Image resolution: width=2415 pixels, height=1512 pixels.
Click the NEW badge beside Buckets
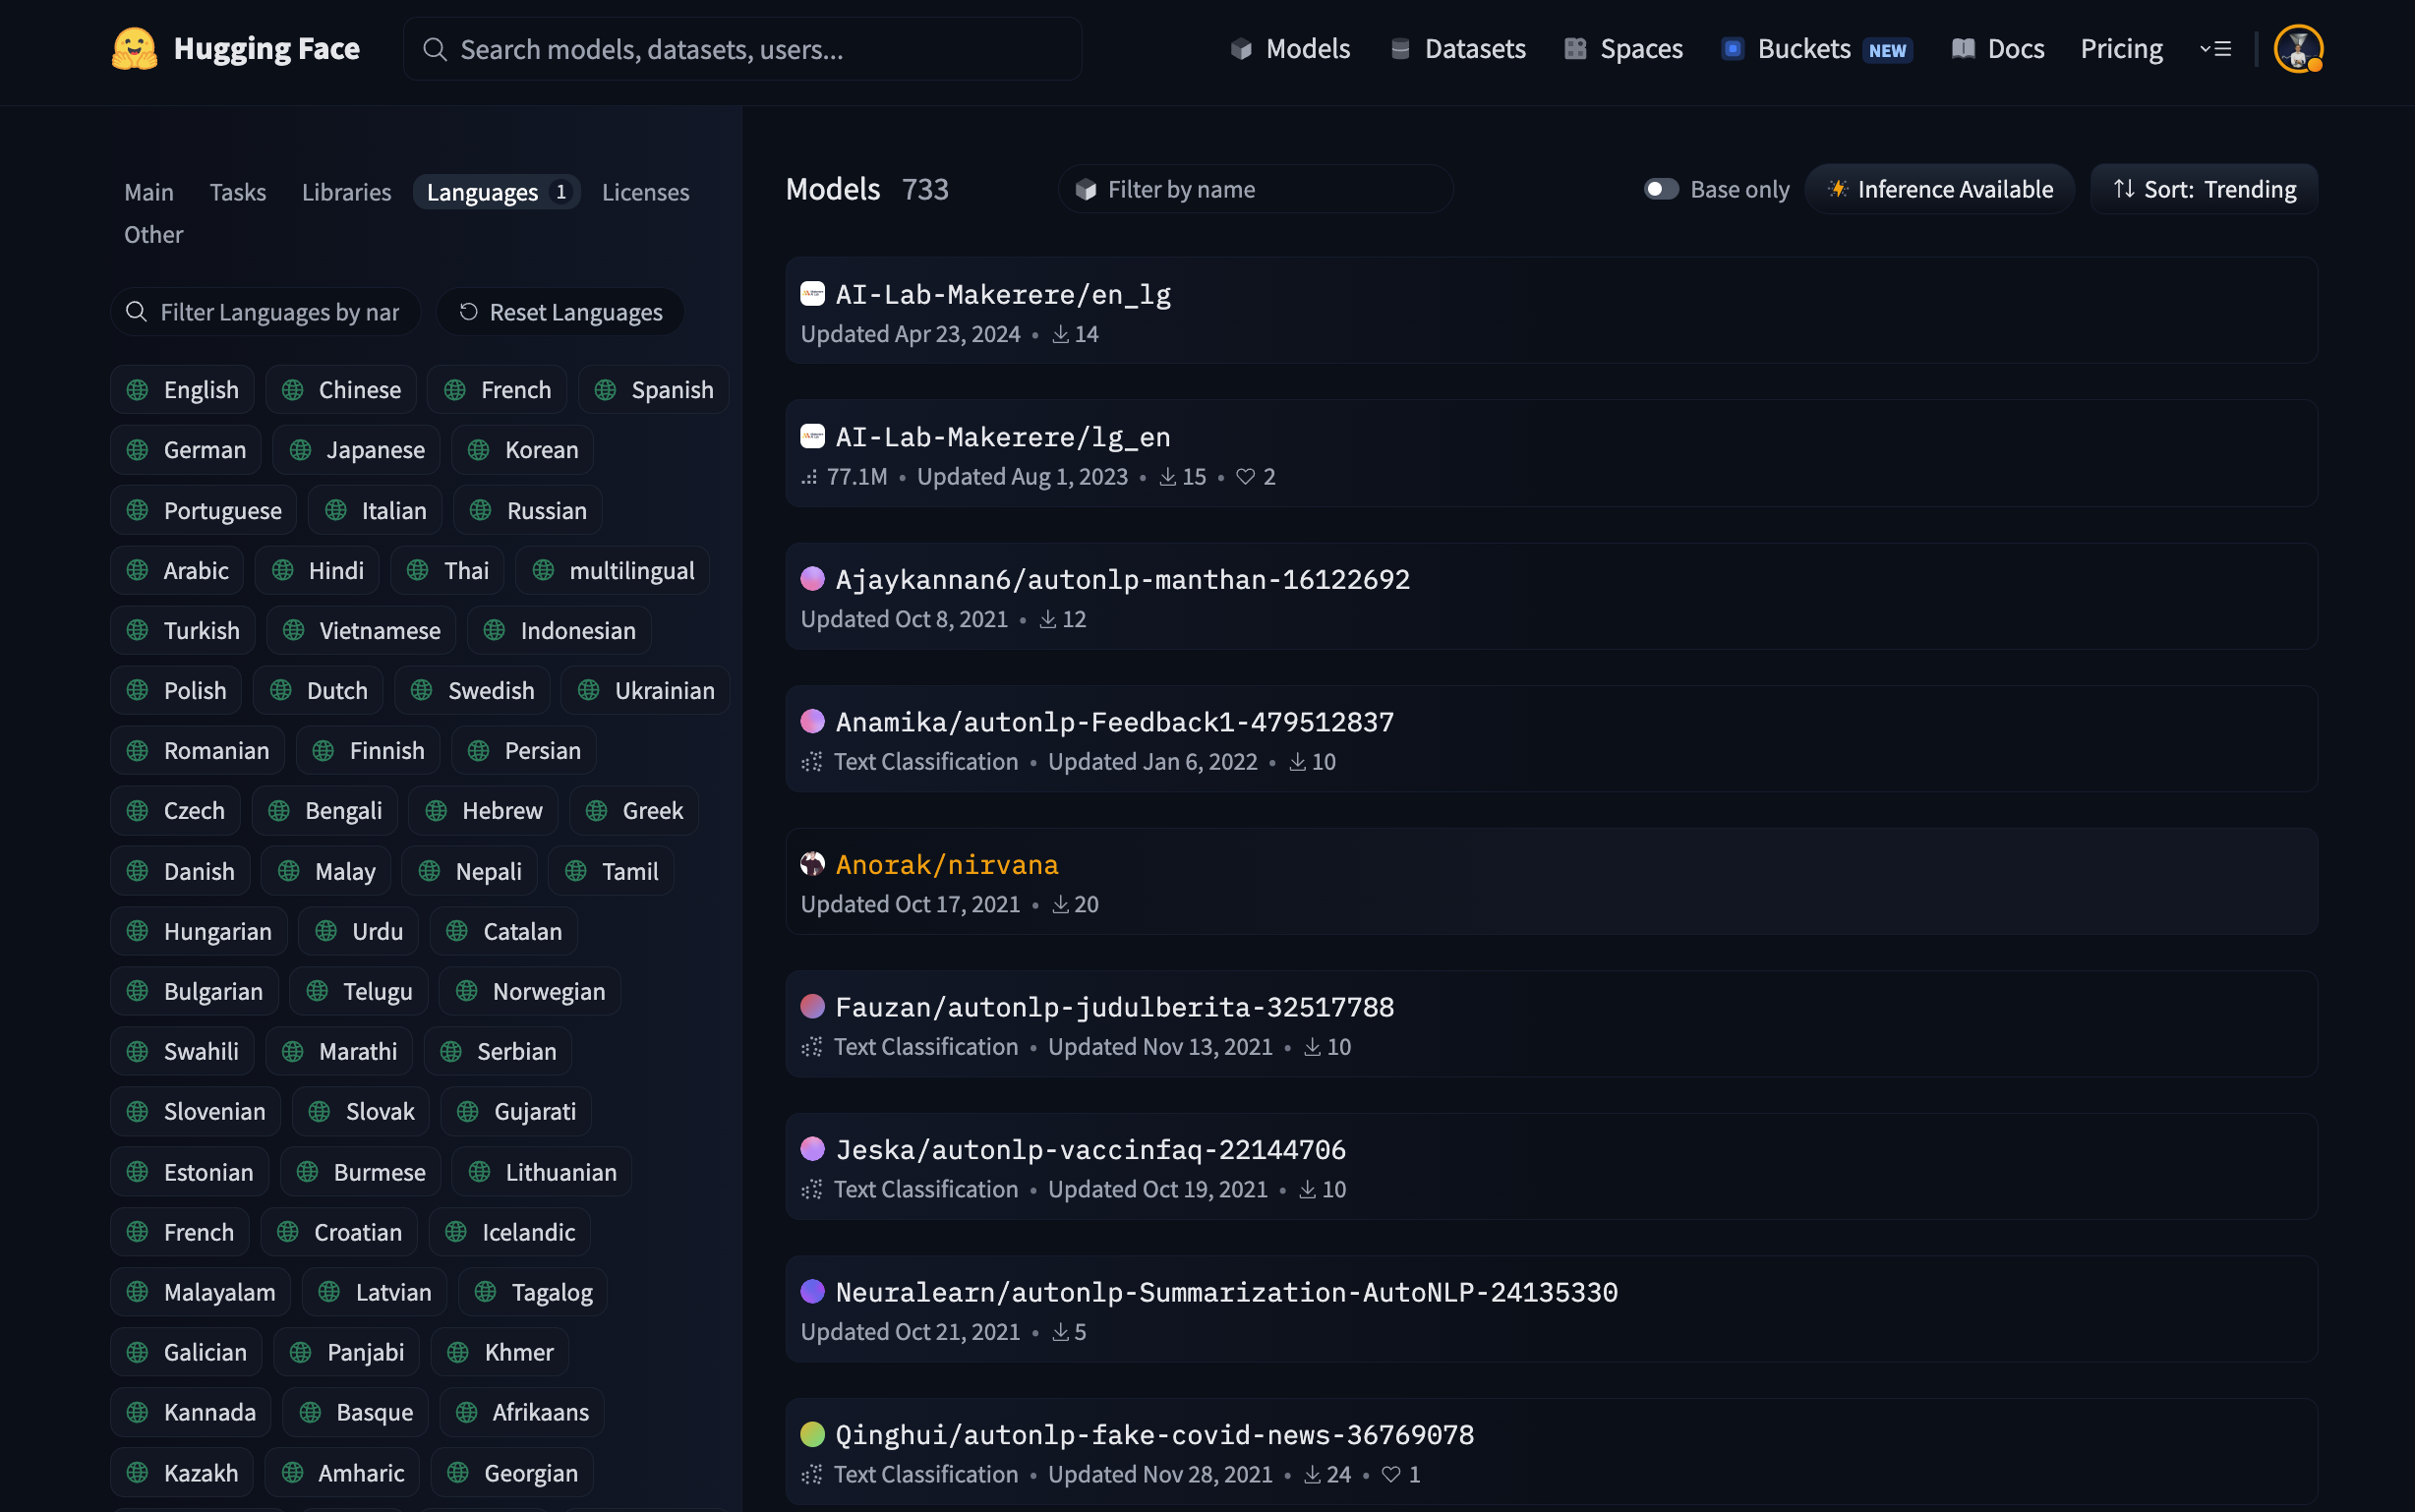1887,50
